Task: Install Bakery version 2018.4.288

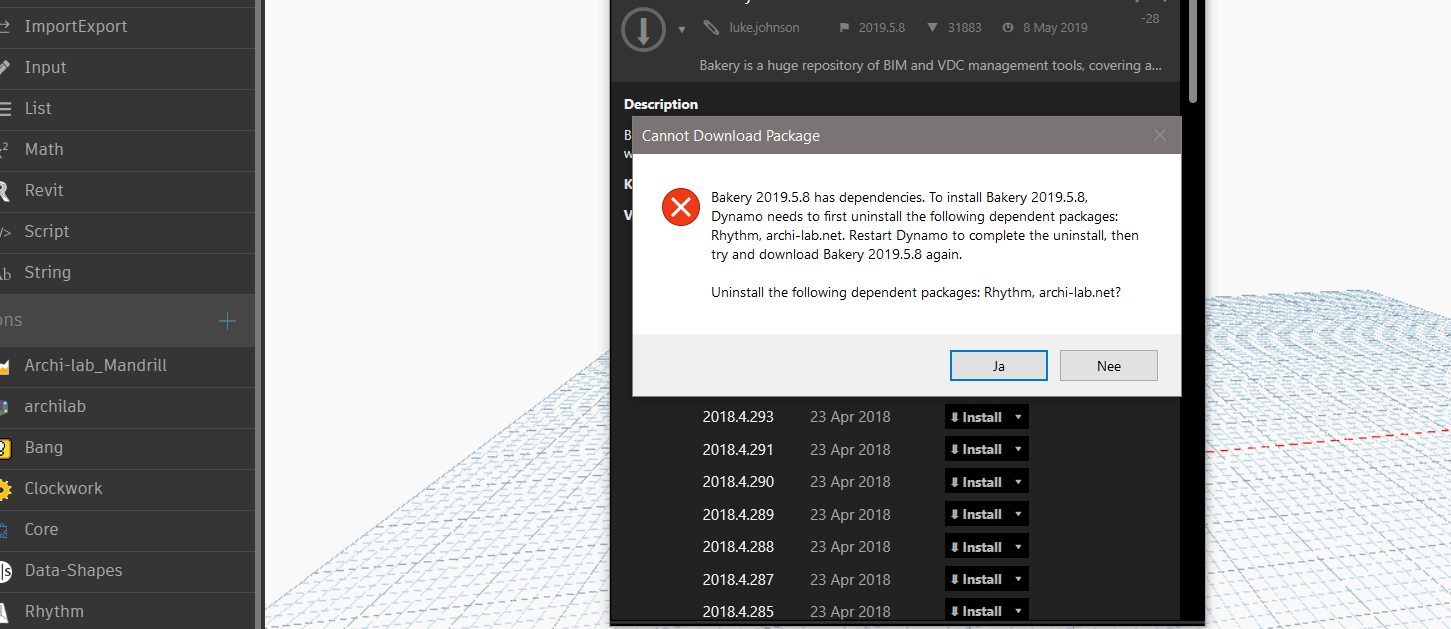Action: 976,547
